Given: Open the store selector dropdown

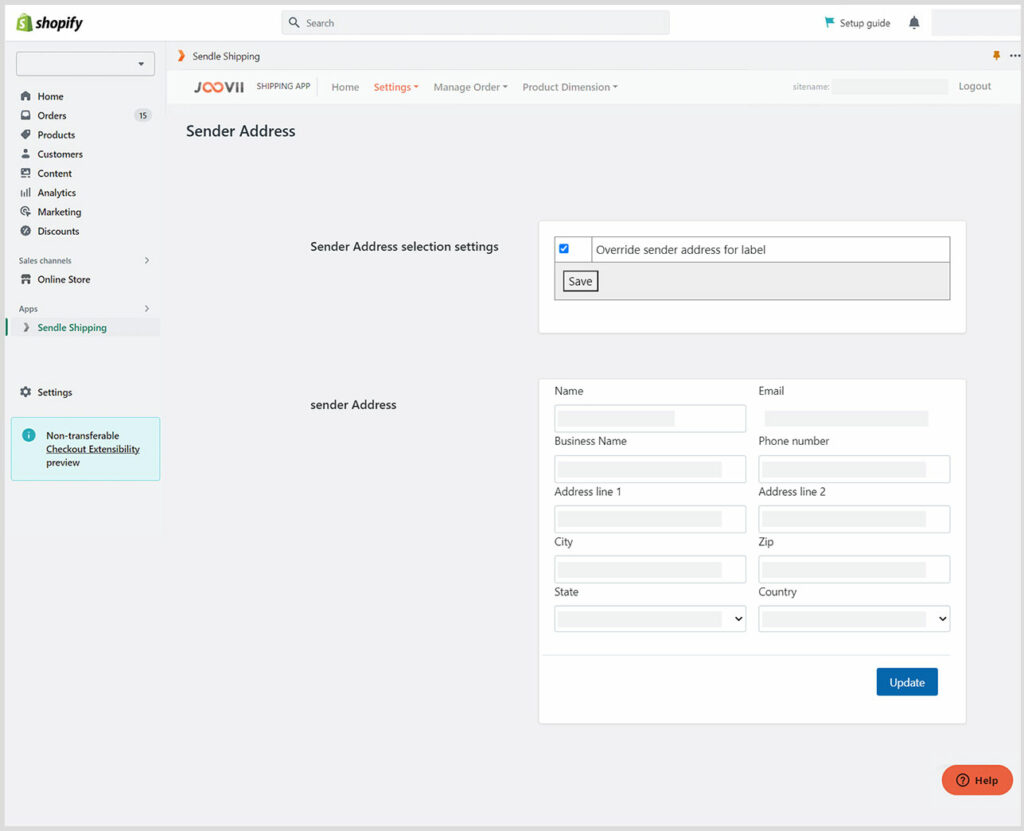Looking at the screenshot, I should (x=86, y=64).
